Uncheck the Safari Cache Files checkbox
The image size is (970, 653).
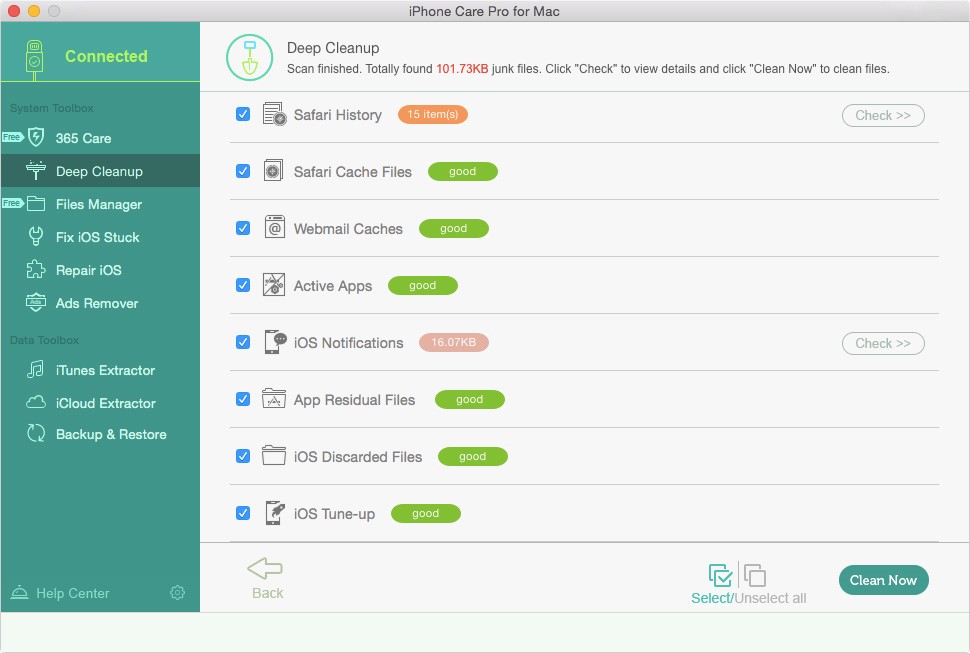(x=243, y=171)
